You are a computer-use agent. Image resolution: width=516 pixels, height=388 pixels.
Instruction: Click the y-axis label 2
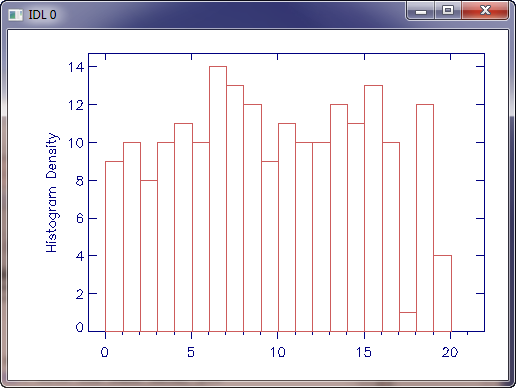[x=80, y=294]
